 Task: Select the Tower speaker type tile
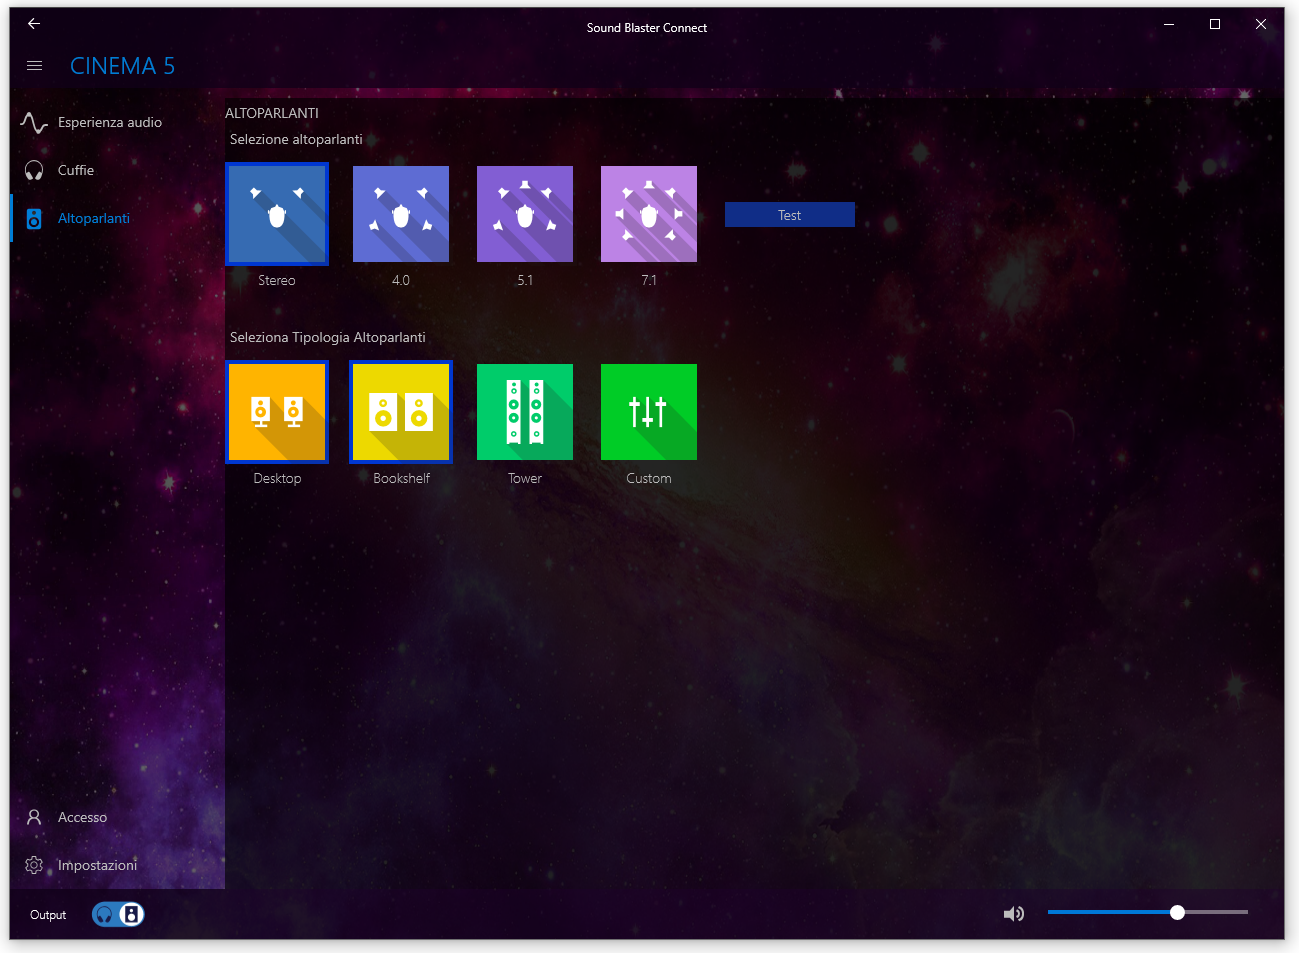(525, 412)
